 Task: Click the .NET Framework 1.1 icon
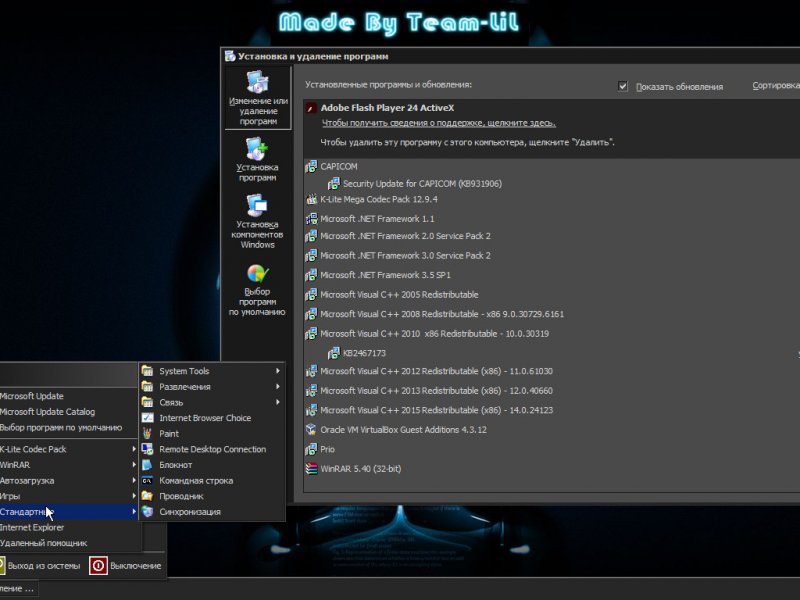pyautogui.click(x=311, y=219)
